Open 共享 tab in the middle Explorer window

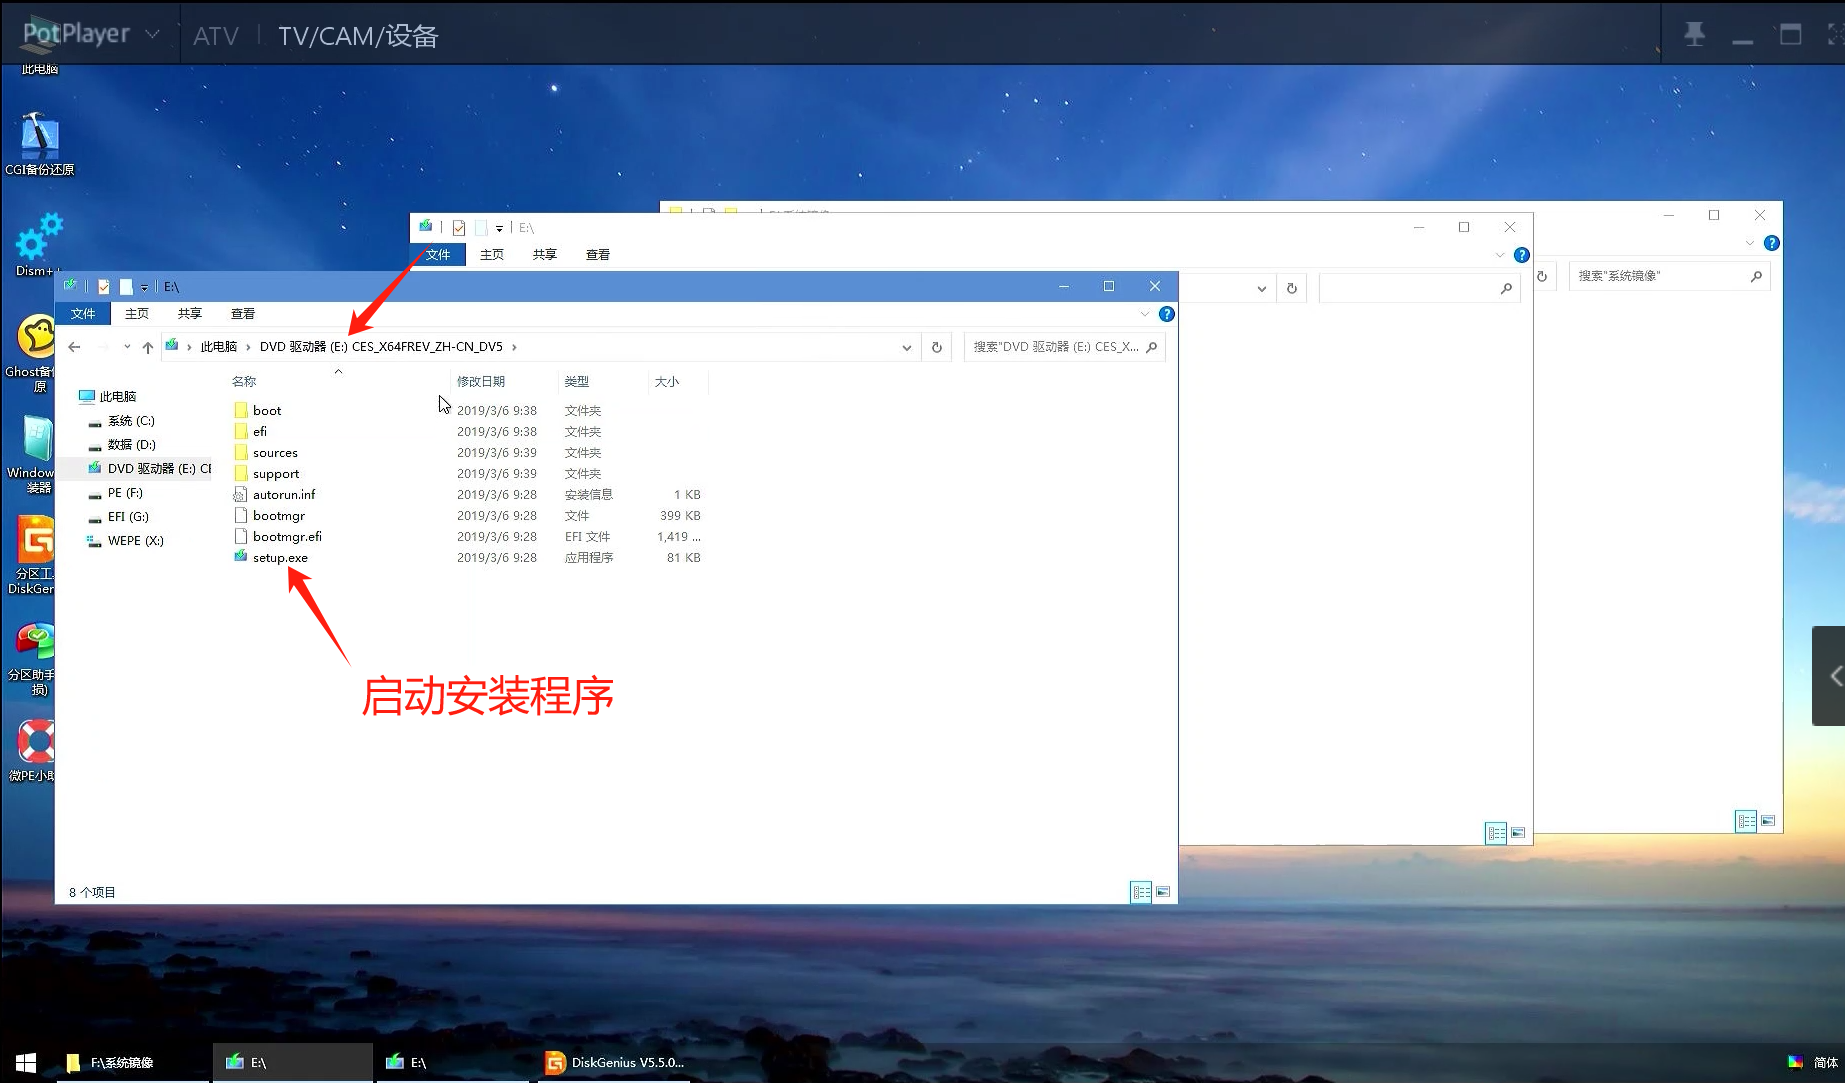tap(545, 255)
